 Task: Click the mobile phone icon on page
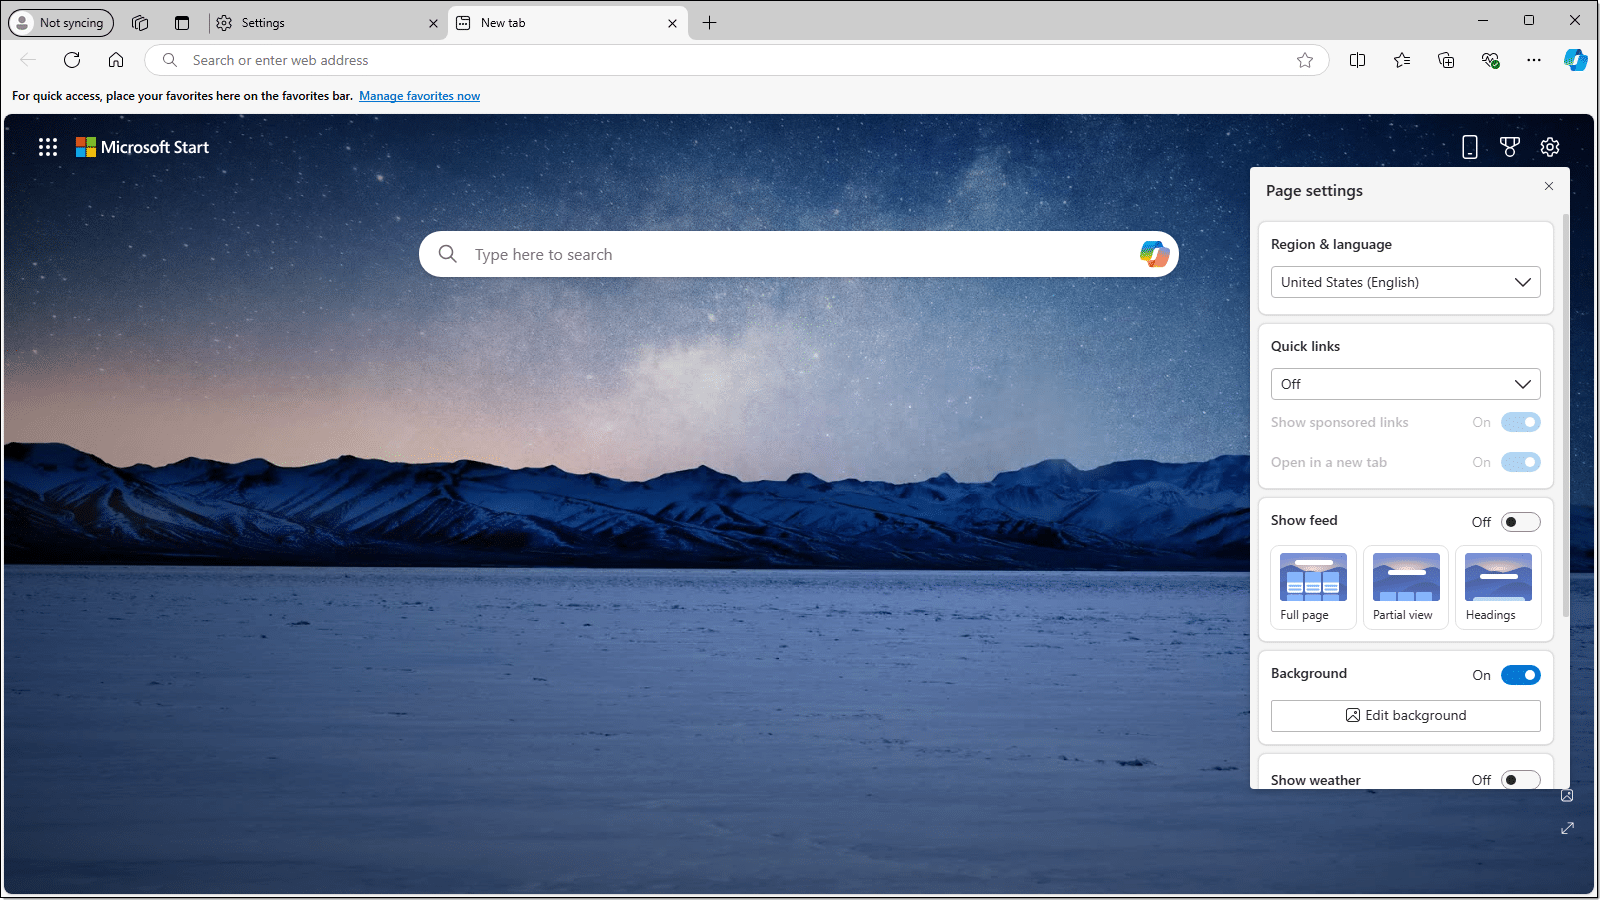tap(1469, 147)
